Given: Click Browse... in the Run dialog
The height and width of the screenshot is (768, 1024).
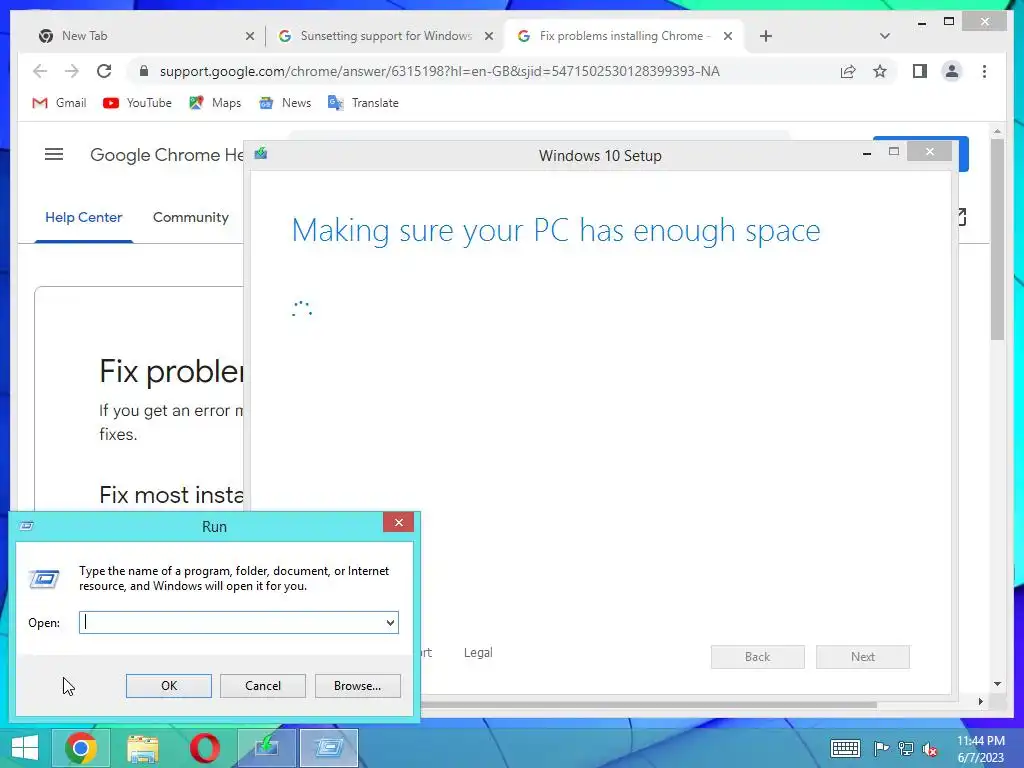Looking at the screenshot, I should click(x=357, y=686).
